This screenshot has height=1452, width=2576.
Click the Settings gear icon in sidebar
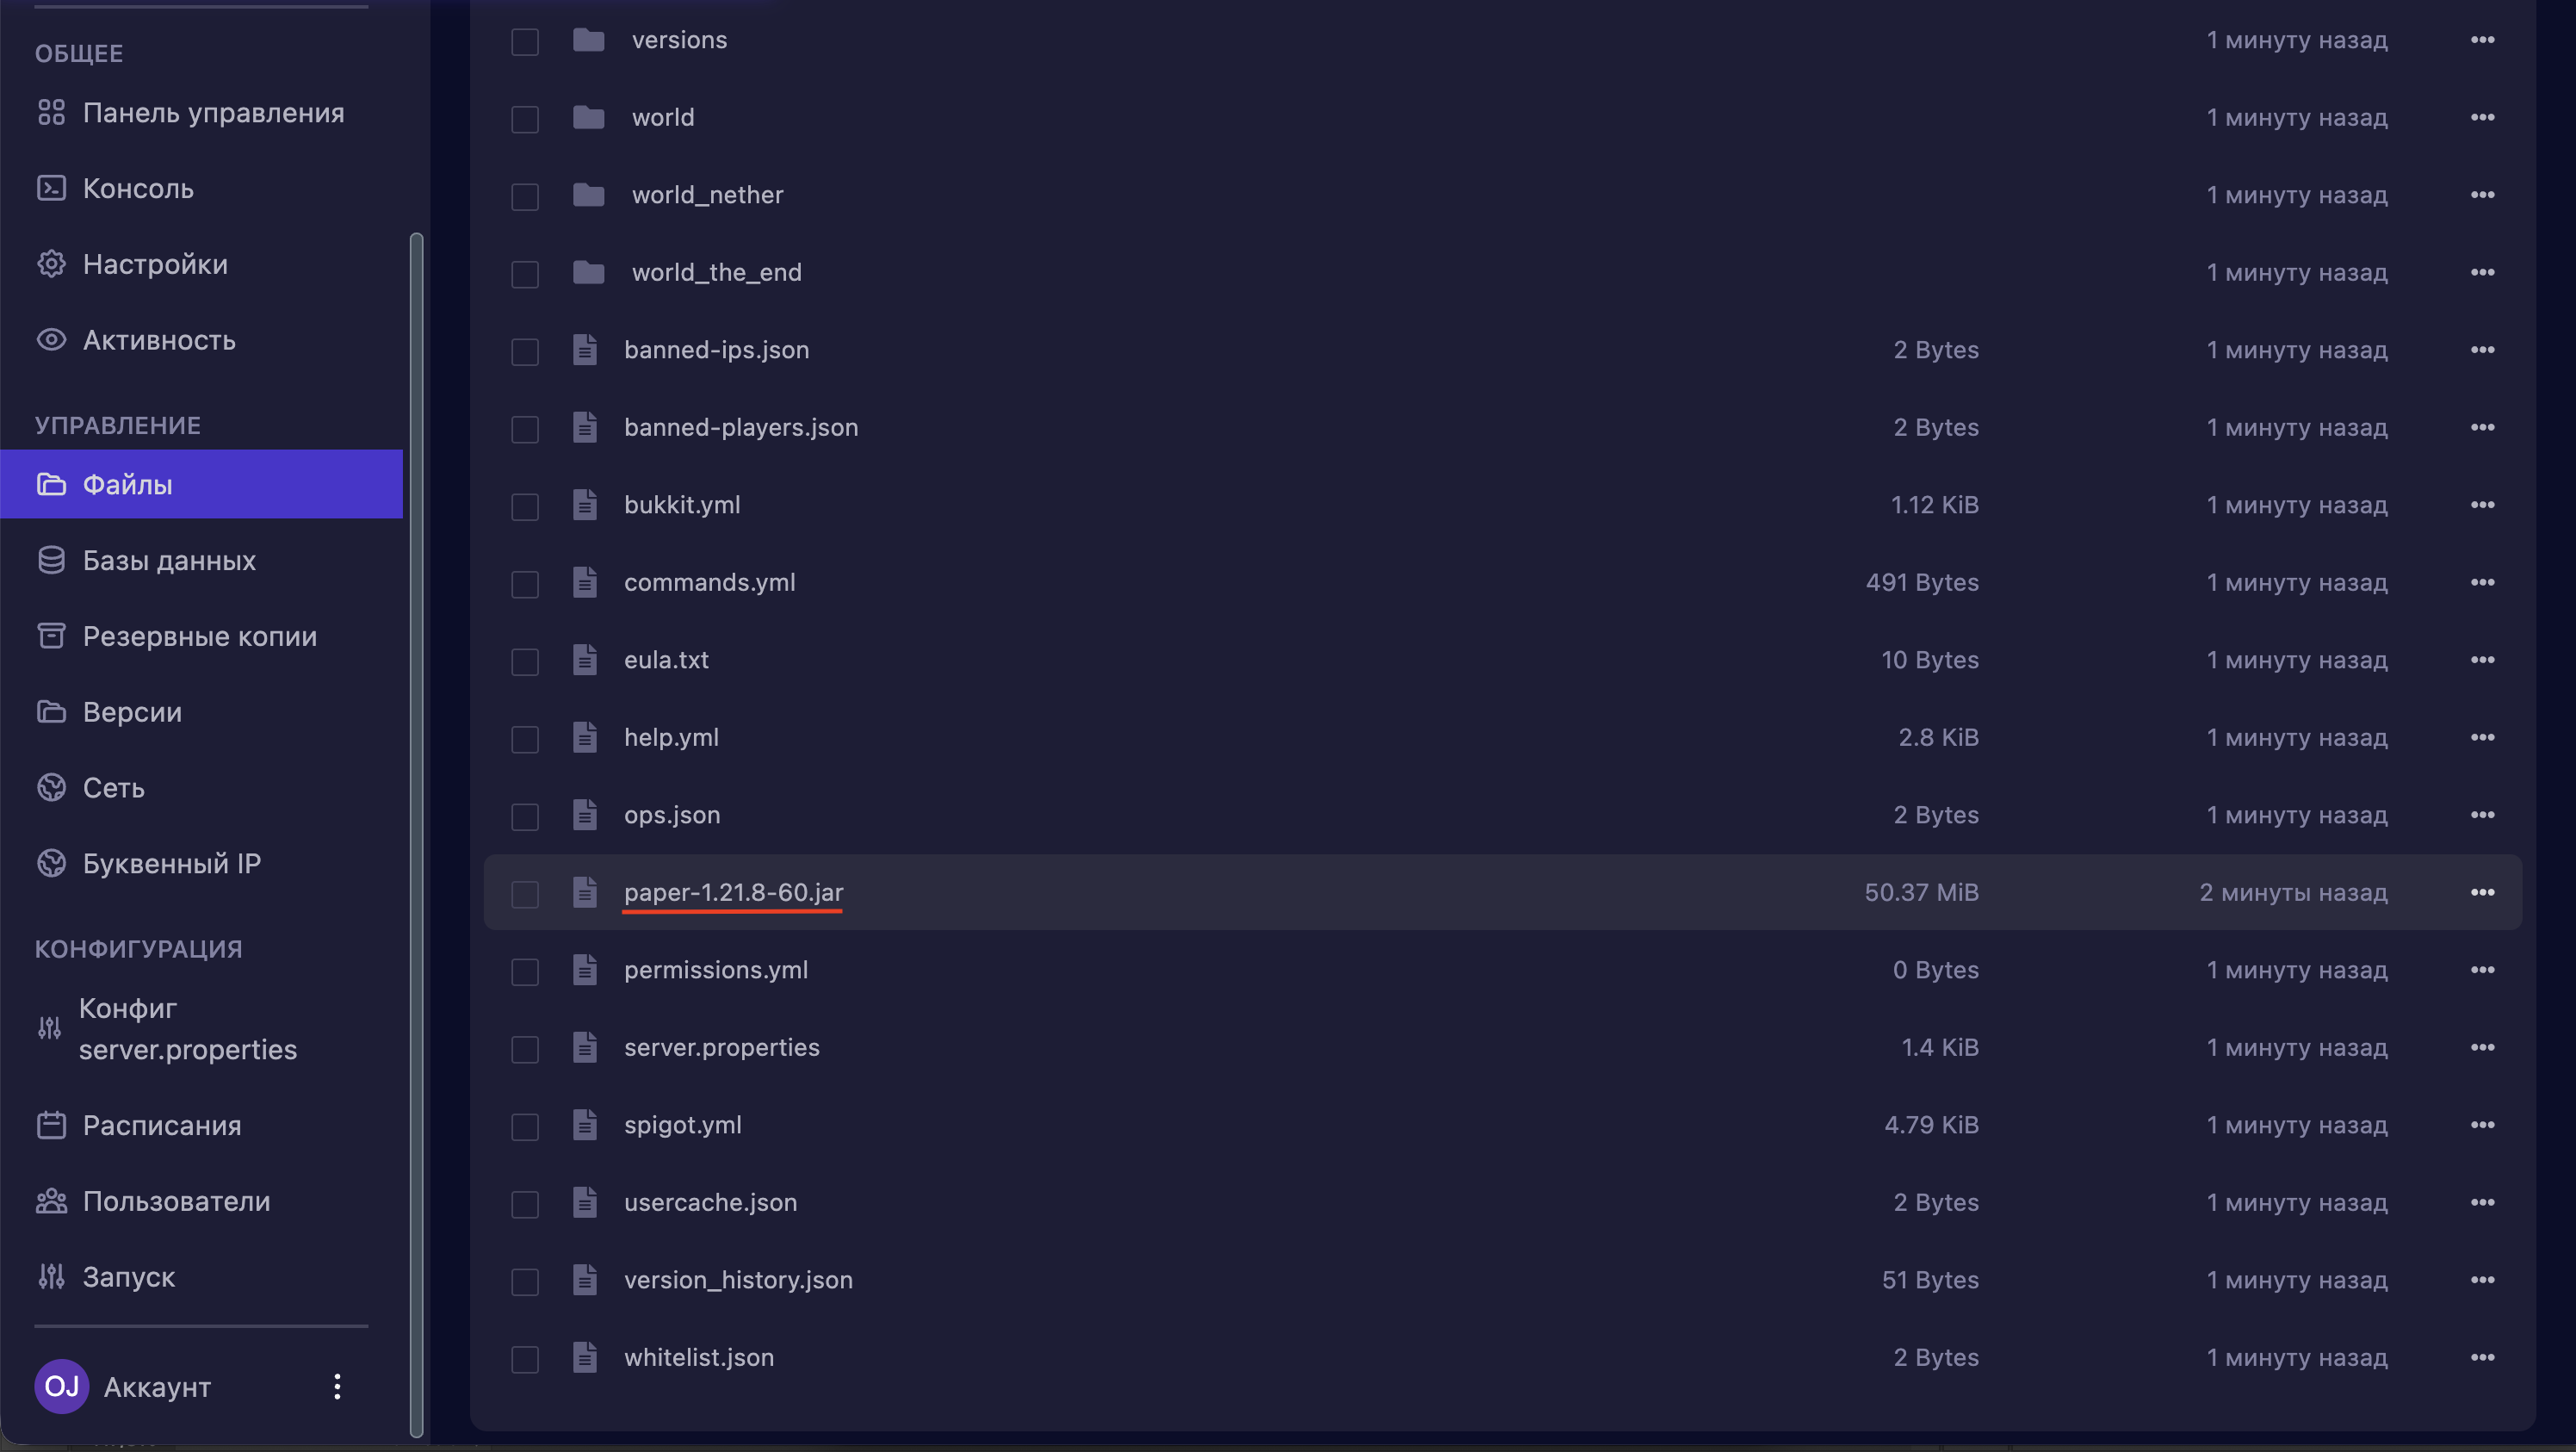51,264
